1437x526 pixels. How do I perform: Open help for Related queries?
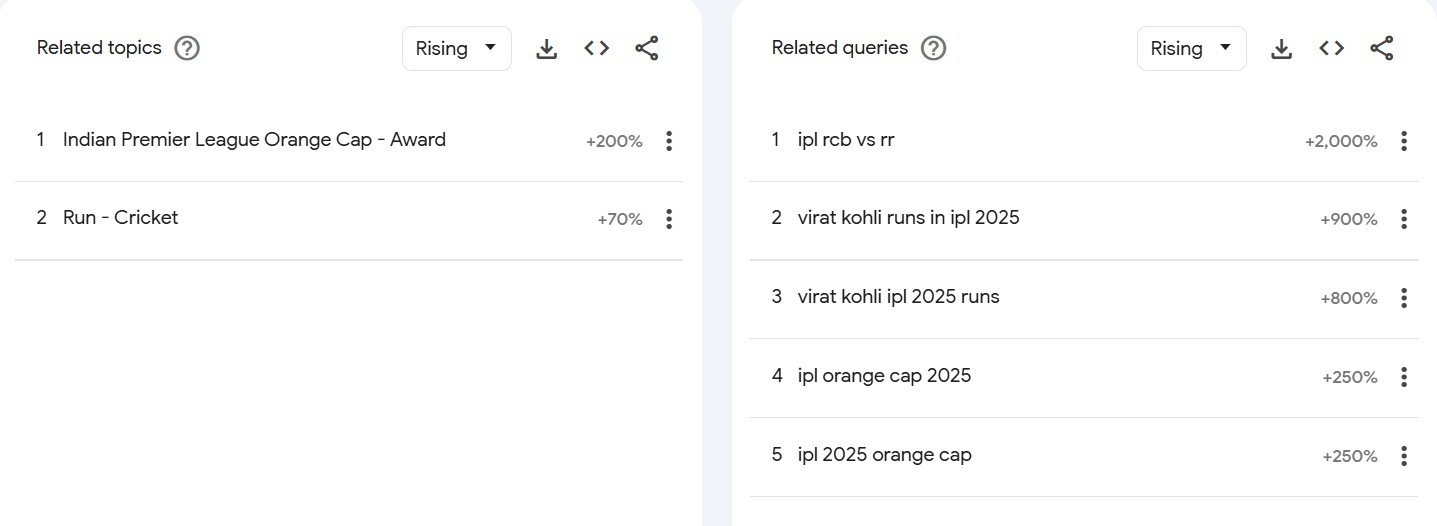[x=933, y=48]
